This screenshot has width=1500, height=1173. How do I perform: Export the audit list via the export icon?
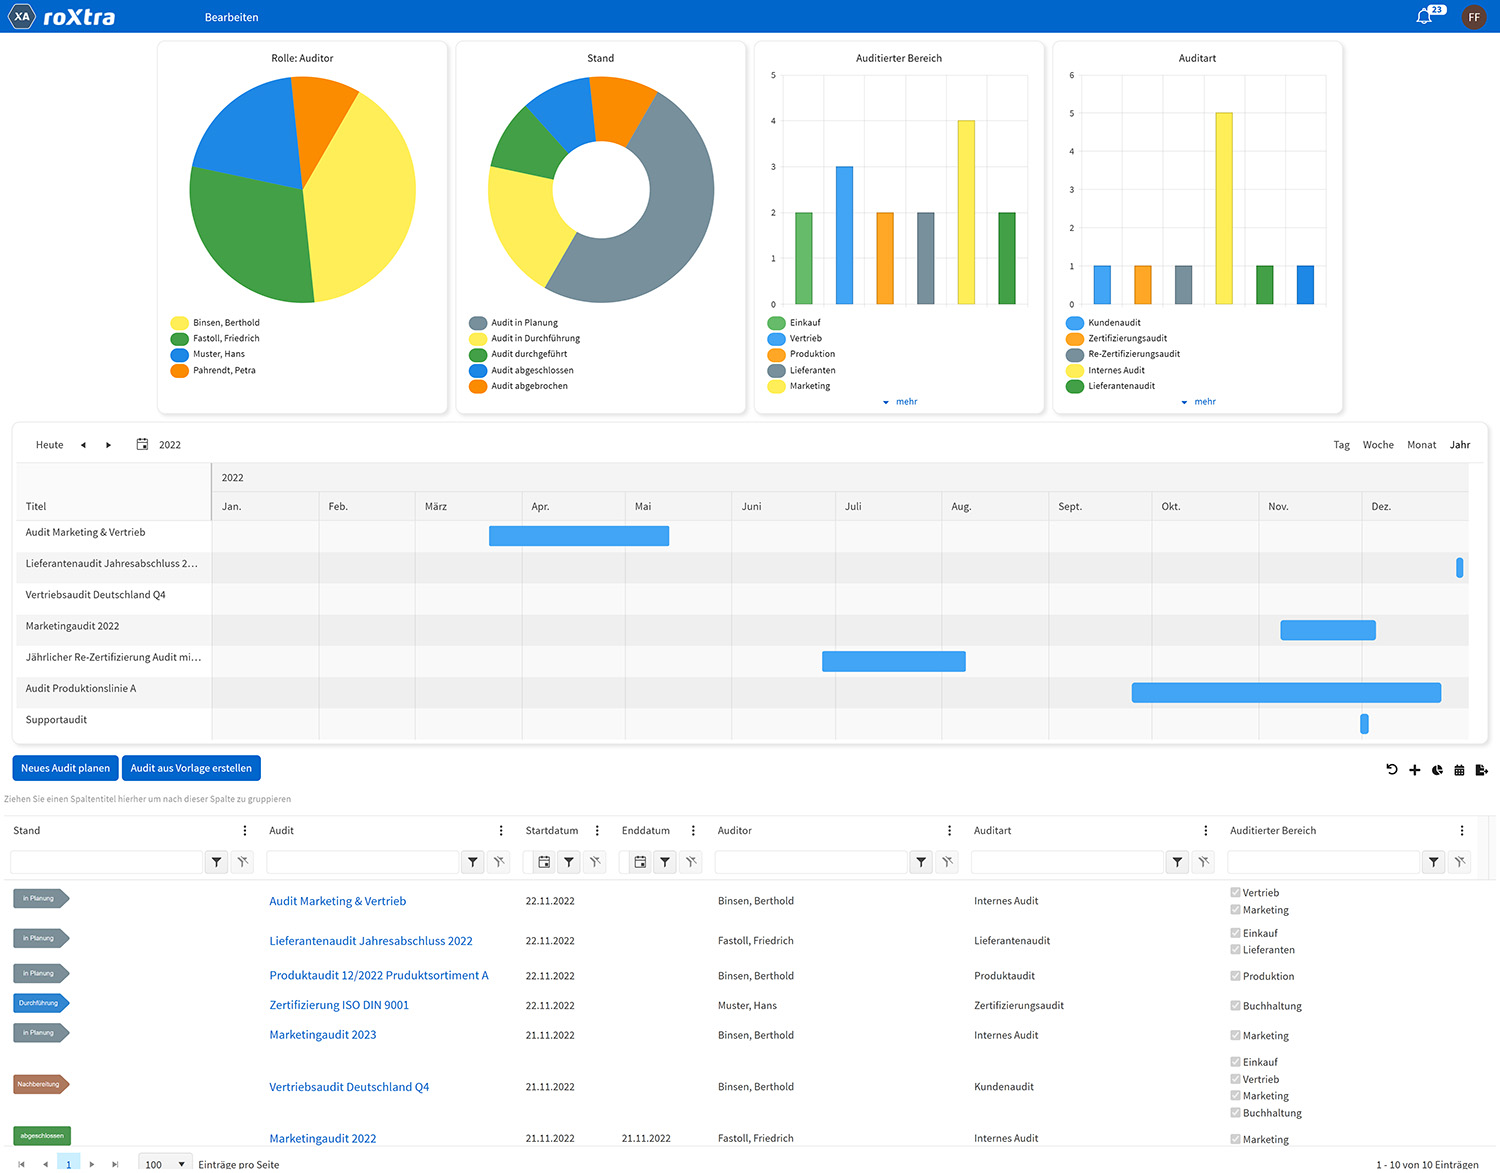click(x=1483, y=770)
